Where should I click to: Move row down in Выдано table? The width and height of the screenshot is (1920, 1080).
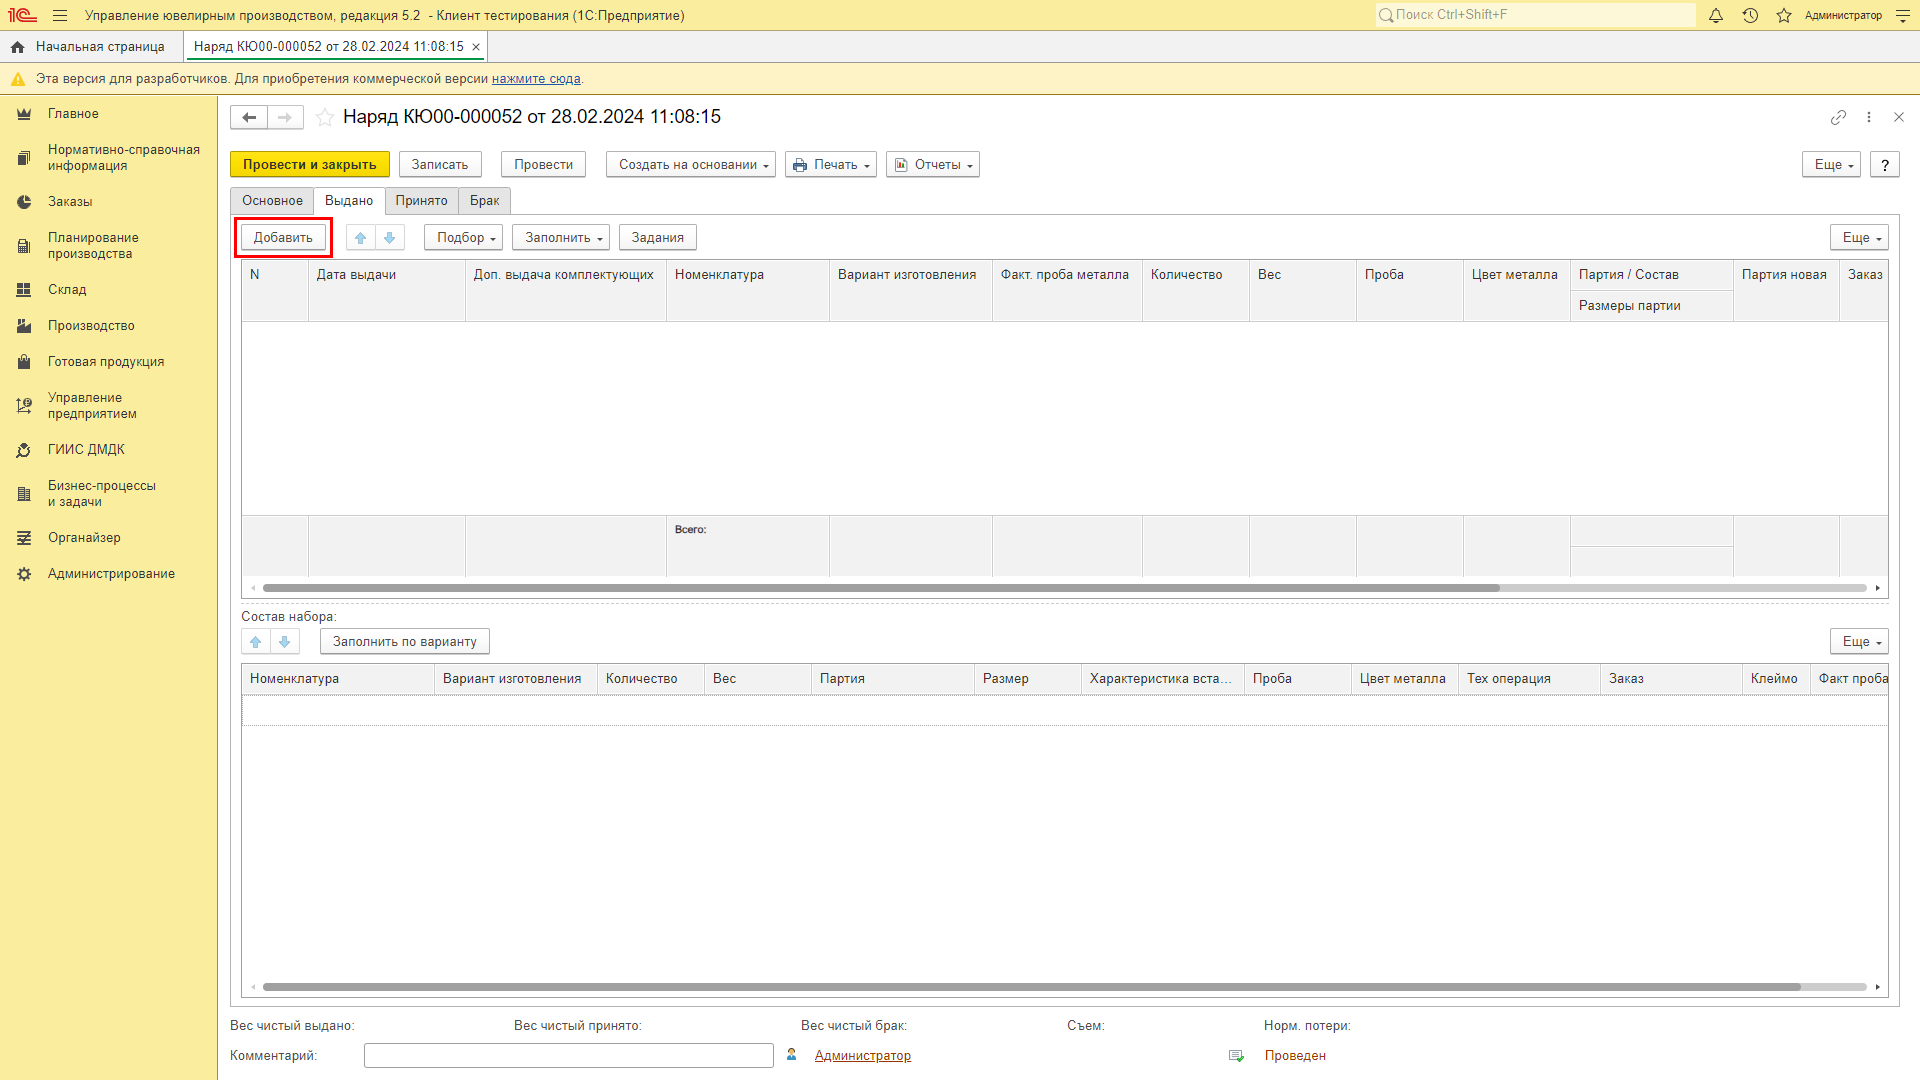(390, 237)
